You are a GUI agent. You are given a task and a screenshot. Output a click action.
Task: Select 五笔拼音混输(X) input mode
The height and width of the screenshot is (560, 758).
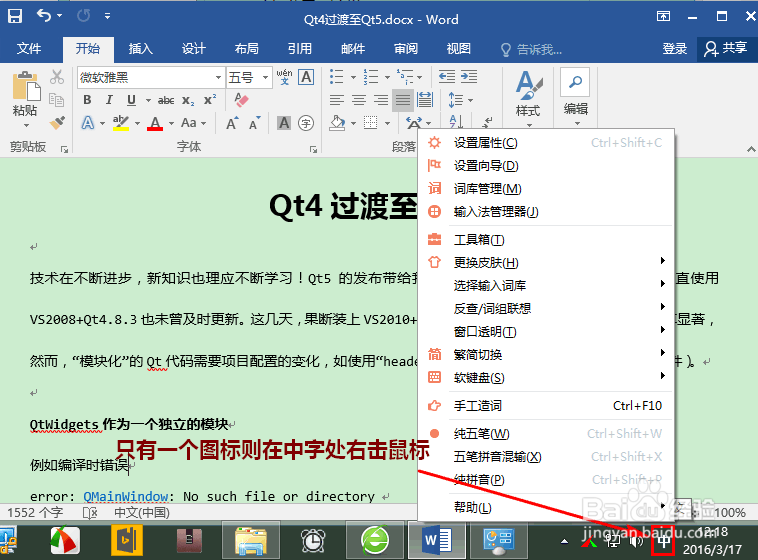click(546, 457)
